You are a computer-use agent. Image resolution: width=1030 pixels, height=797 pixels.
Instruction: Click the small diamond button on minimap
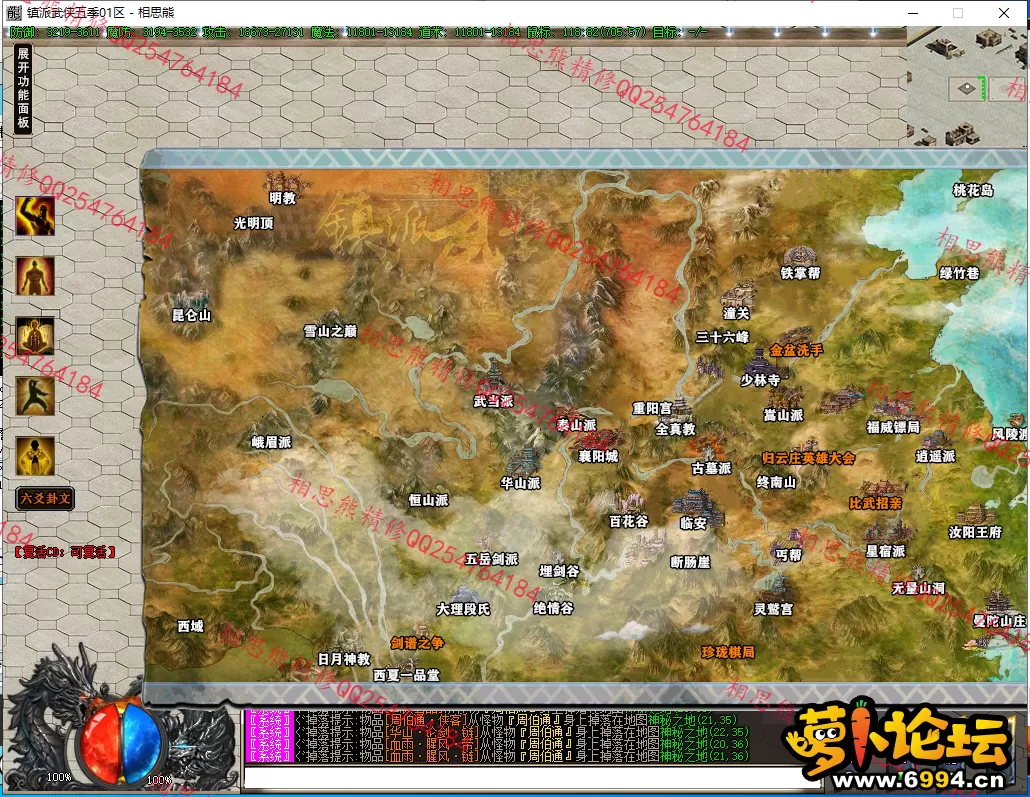[966, 88]
